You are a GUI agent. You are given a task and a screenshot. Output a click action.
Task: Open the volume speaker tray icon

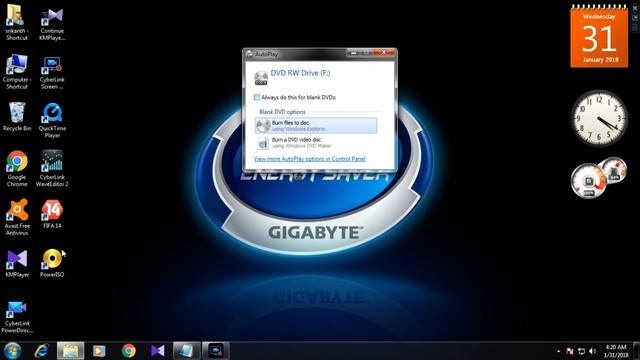coord(593,351)
